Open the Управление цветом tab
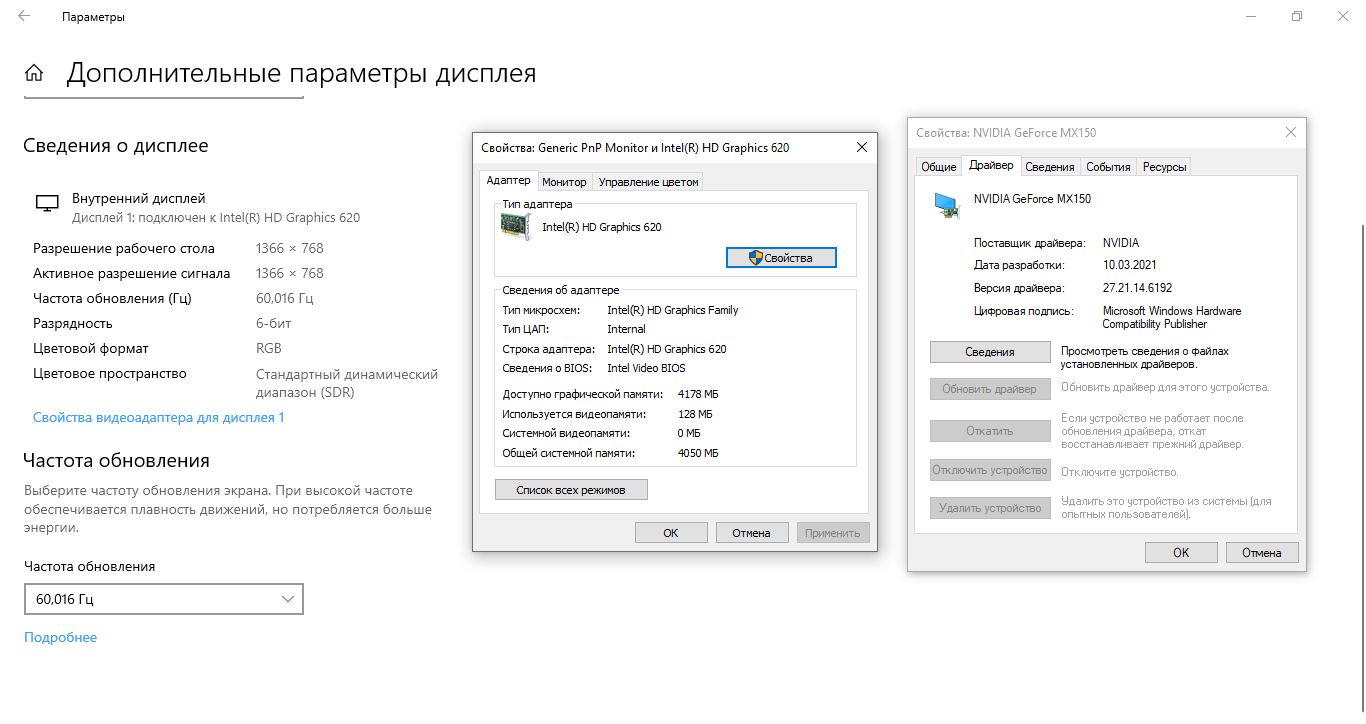The height and width of the screenshot is (724, 1366). point(648,182)
